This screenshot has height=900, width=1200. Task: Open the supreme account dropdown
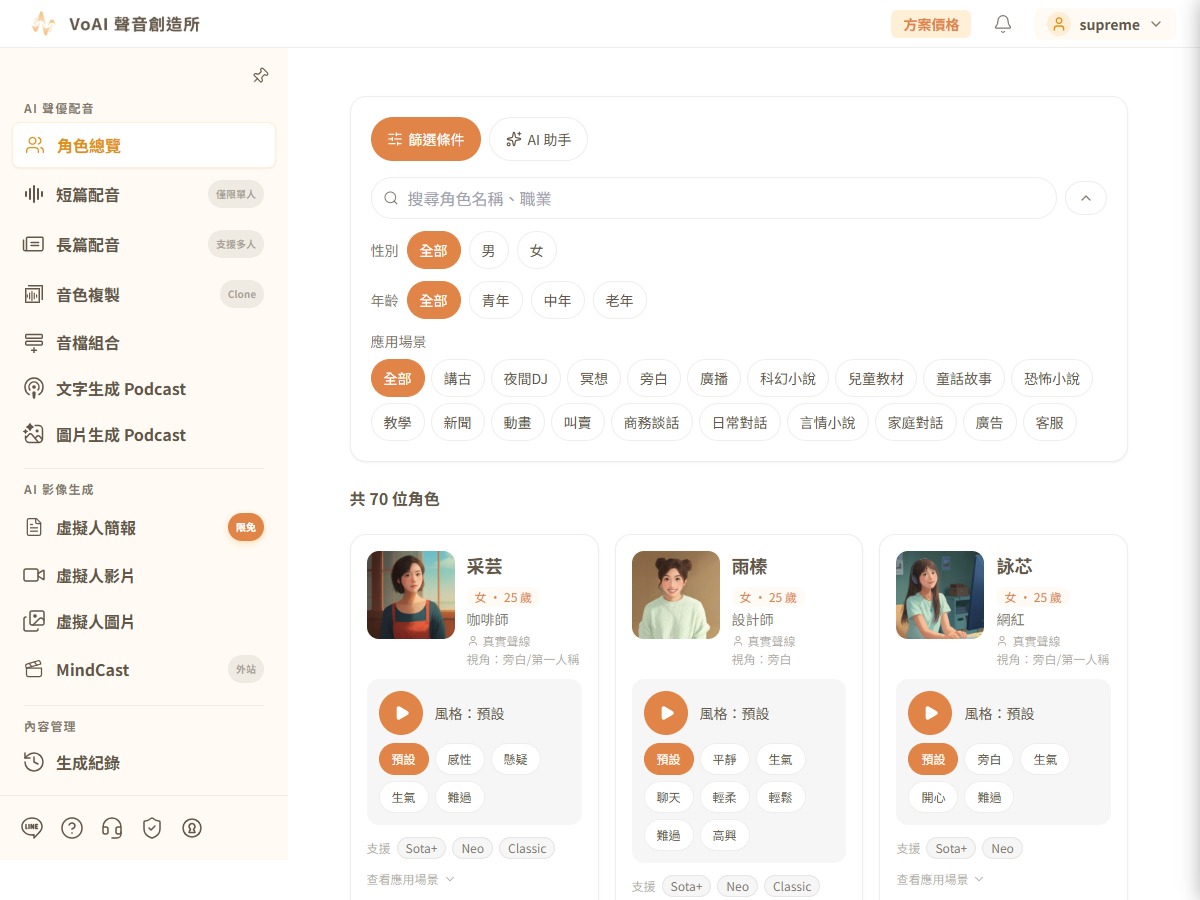tap(1105, 24)
